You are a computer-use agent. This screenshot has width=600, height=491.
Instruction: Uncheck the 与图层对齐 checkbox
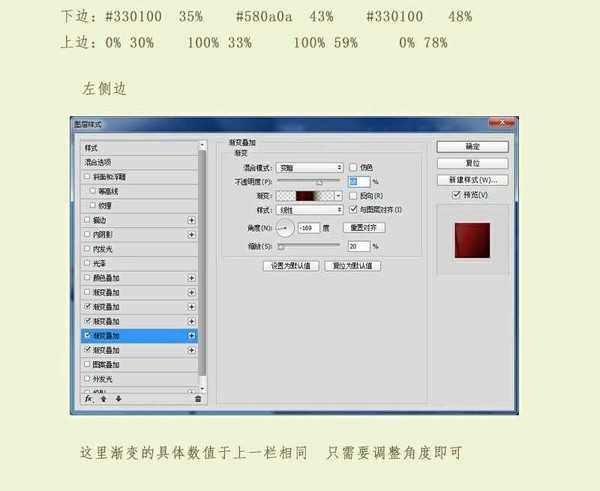tap(353, 209)
